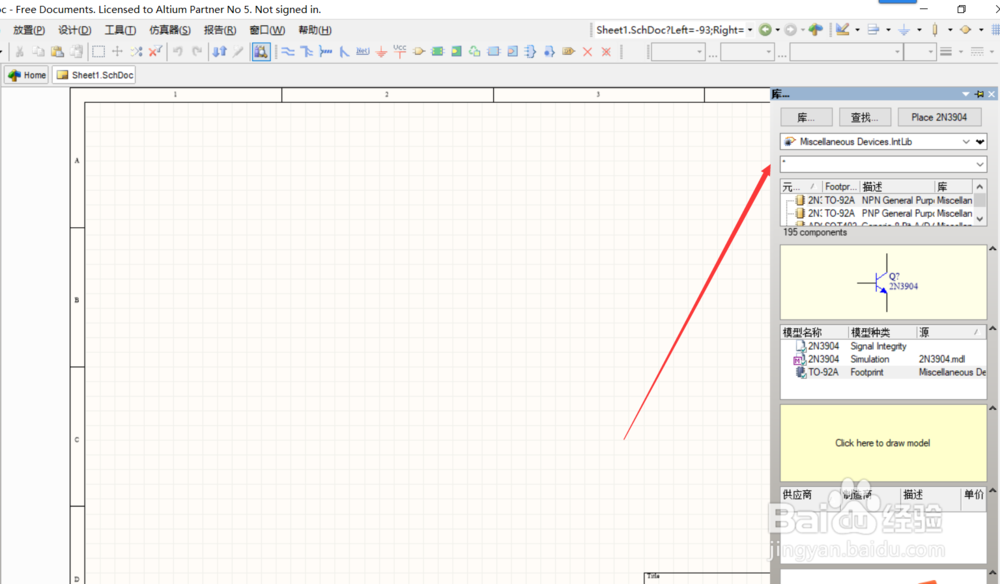Click the pin icon on Libraries panel
Image resolution: width=1000 pixels, height=584 pixels.
click(x=980, y=94)
